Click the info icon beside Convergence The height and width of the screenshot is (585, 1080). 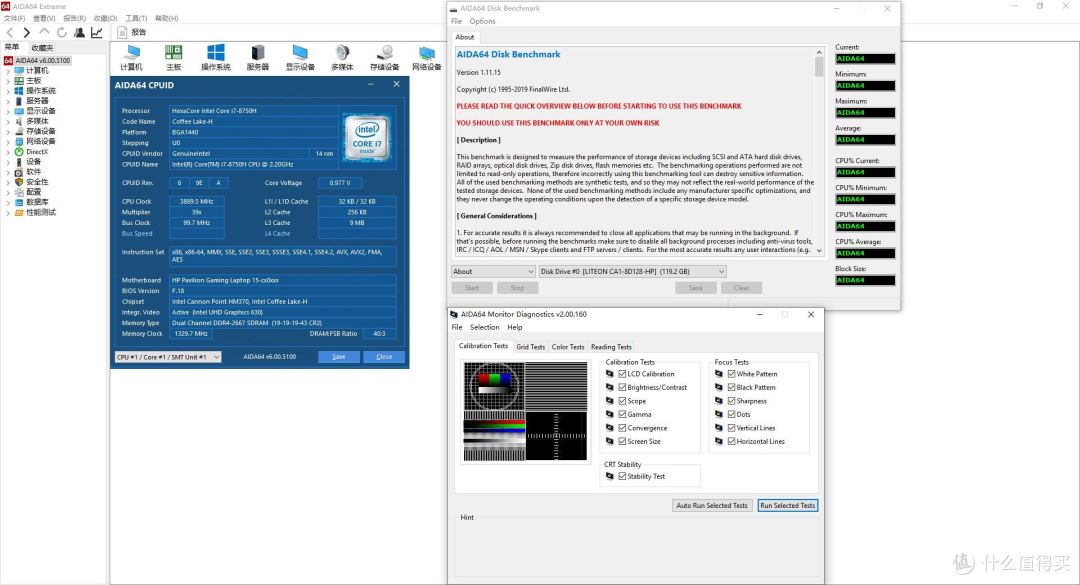pyautogui.click(x=610, y=428)
